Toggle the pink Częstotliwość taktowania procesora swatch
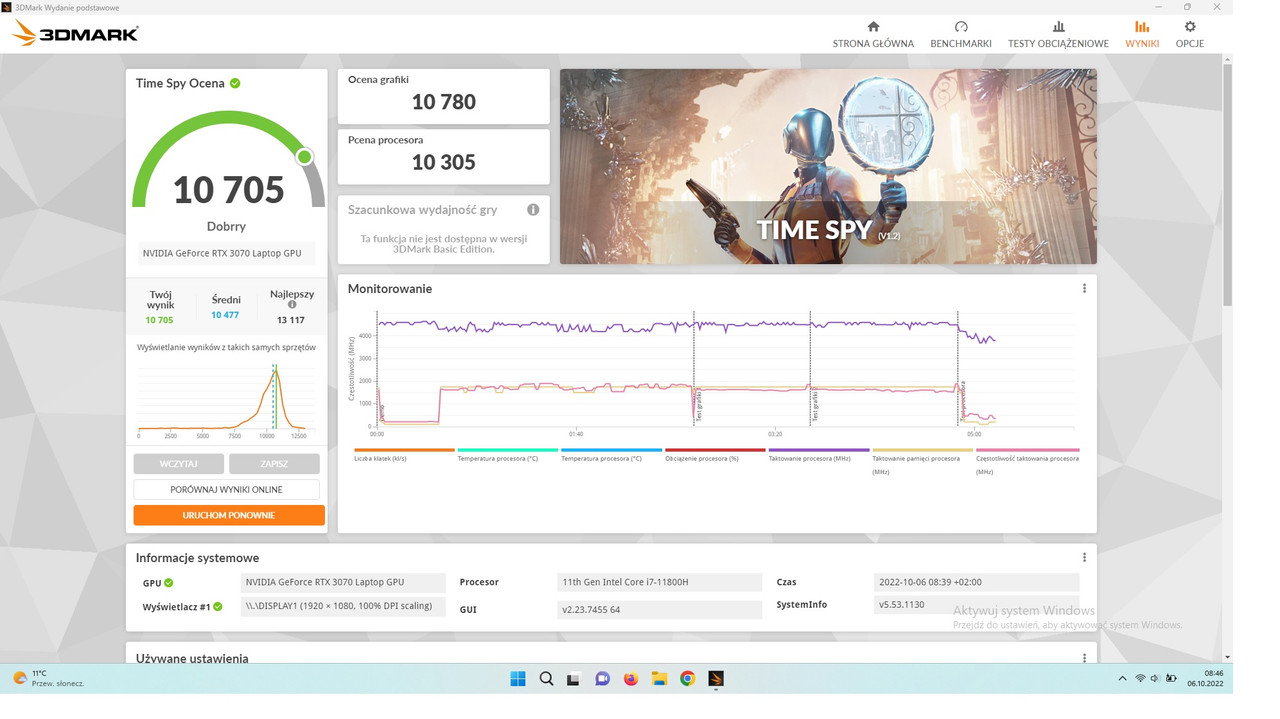Screen dimensions: 1280x719 click(1027, 450)
